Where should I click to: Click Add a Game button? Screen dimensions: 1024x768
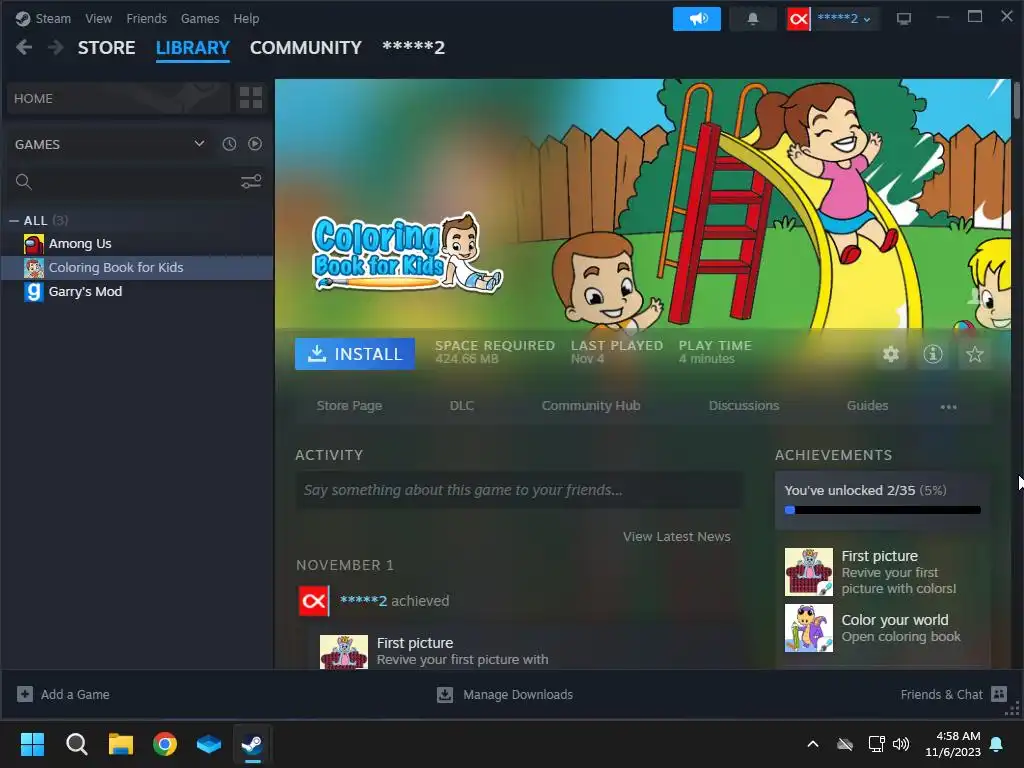point(63,694)
